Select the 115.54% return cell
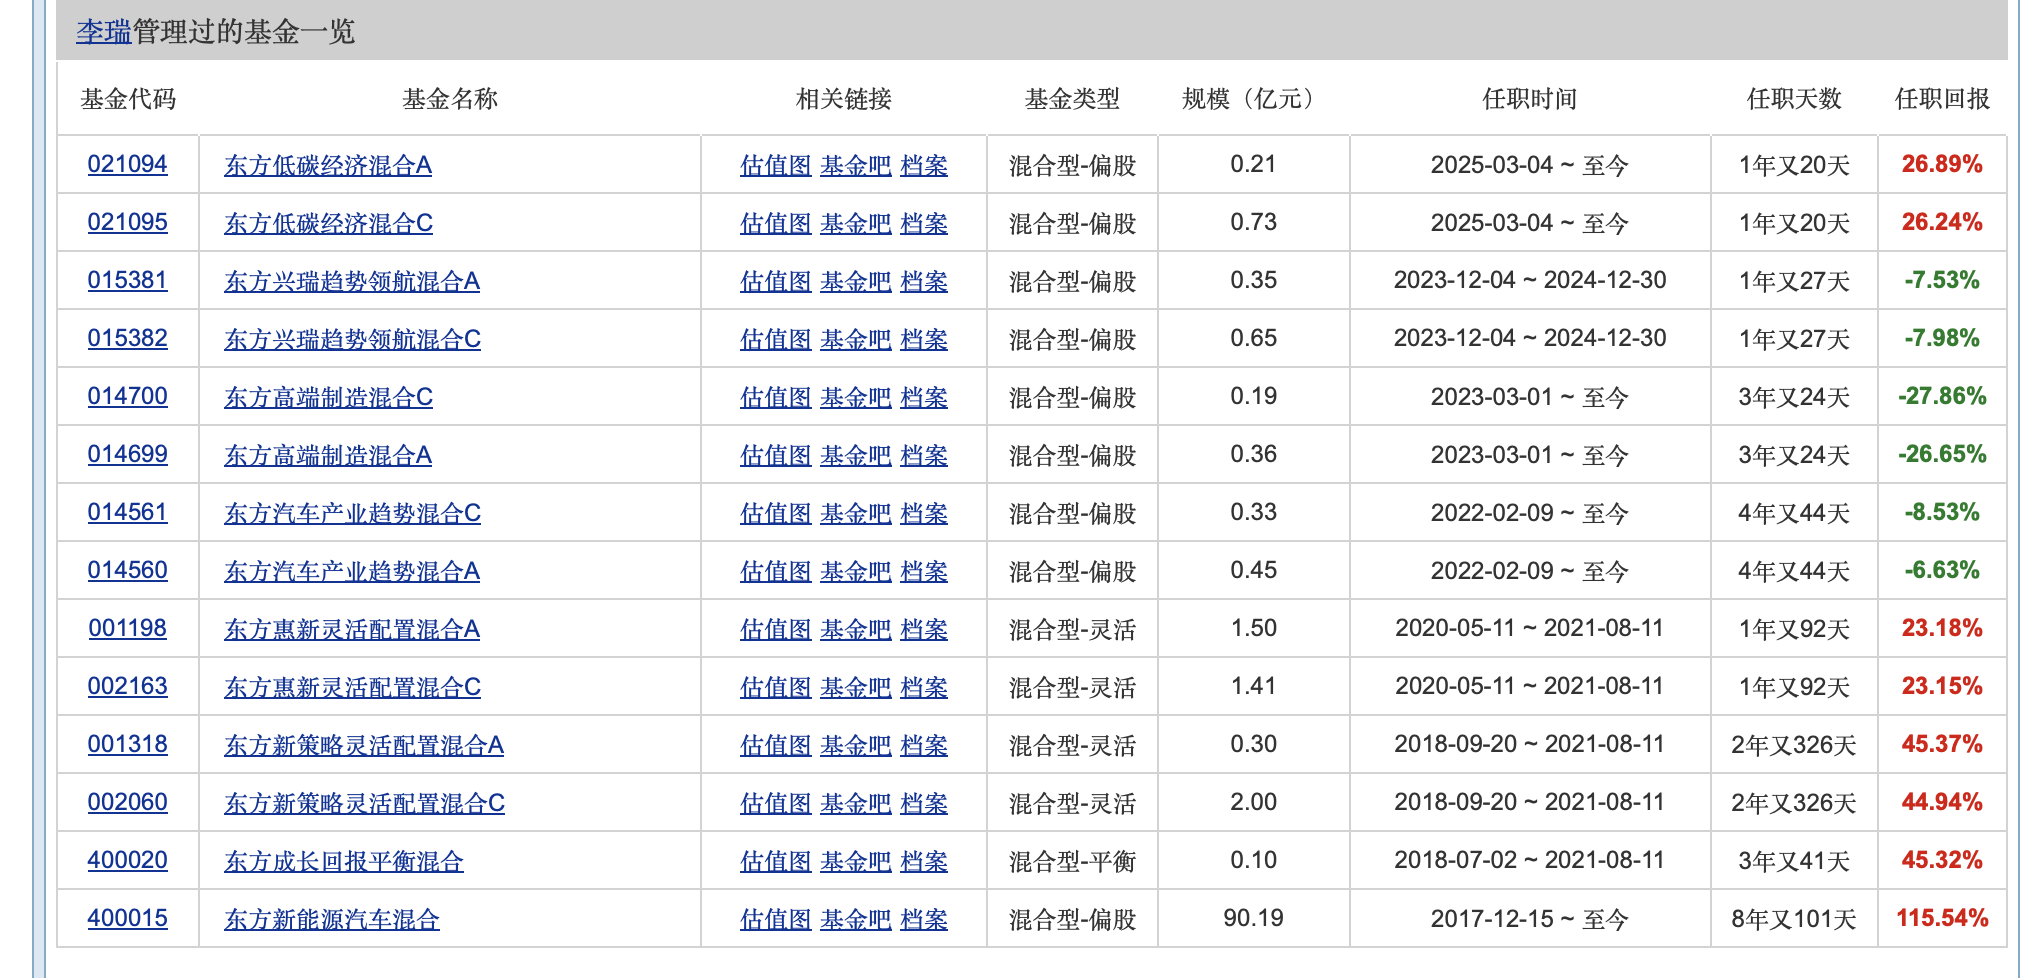Viewport: 2020px width, 978px height. click(x=1941, y=918)
